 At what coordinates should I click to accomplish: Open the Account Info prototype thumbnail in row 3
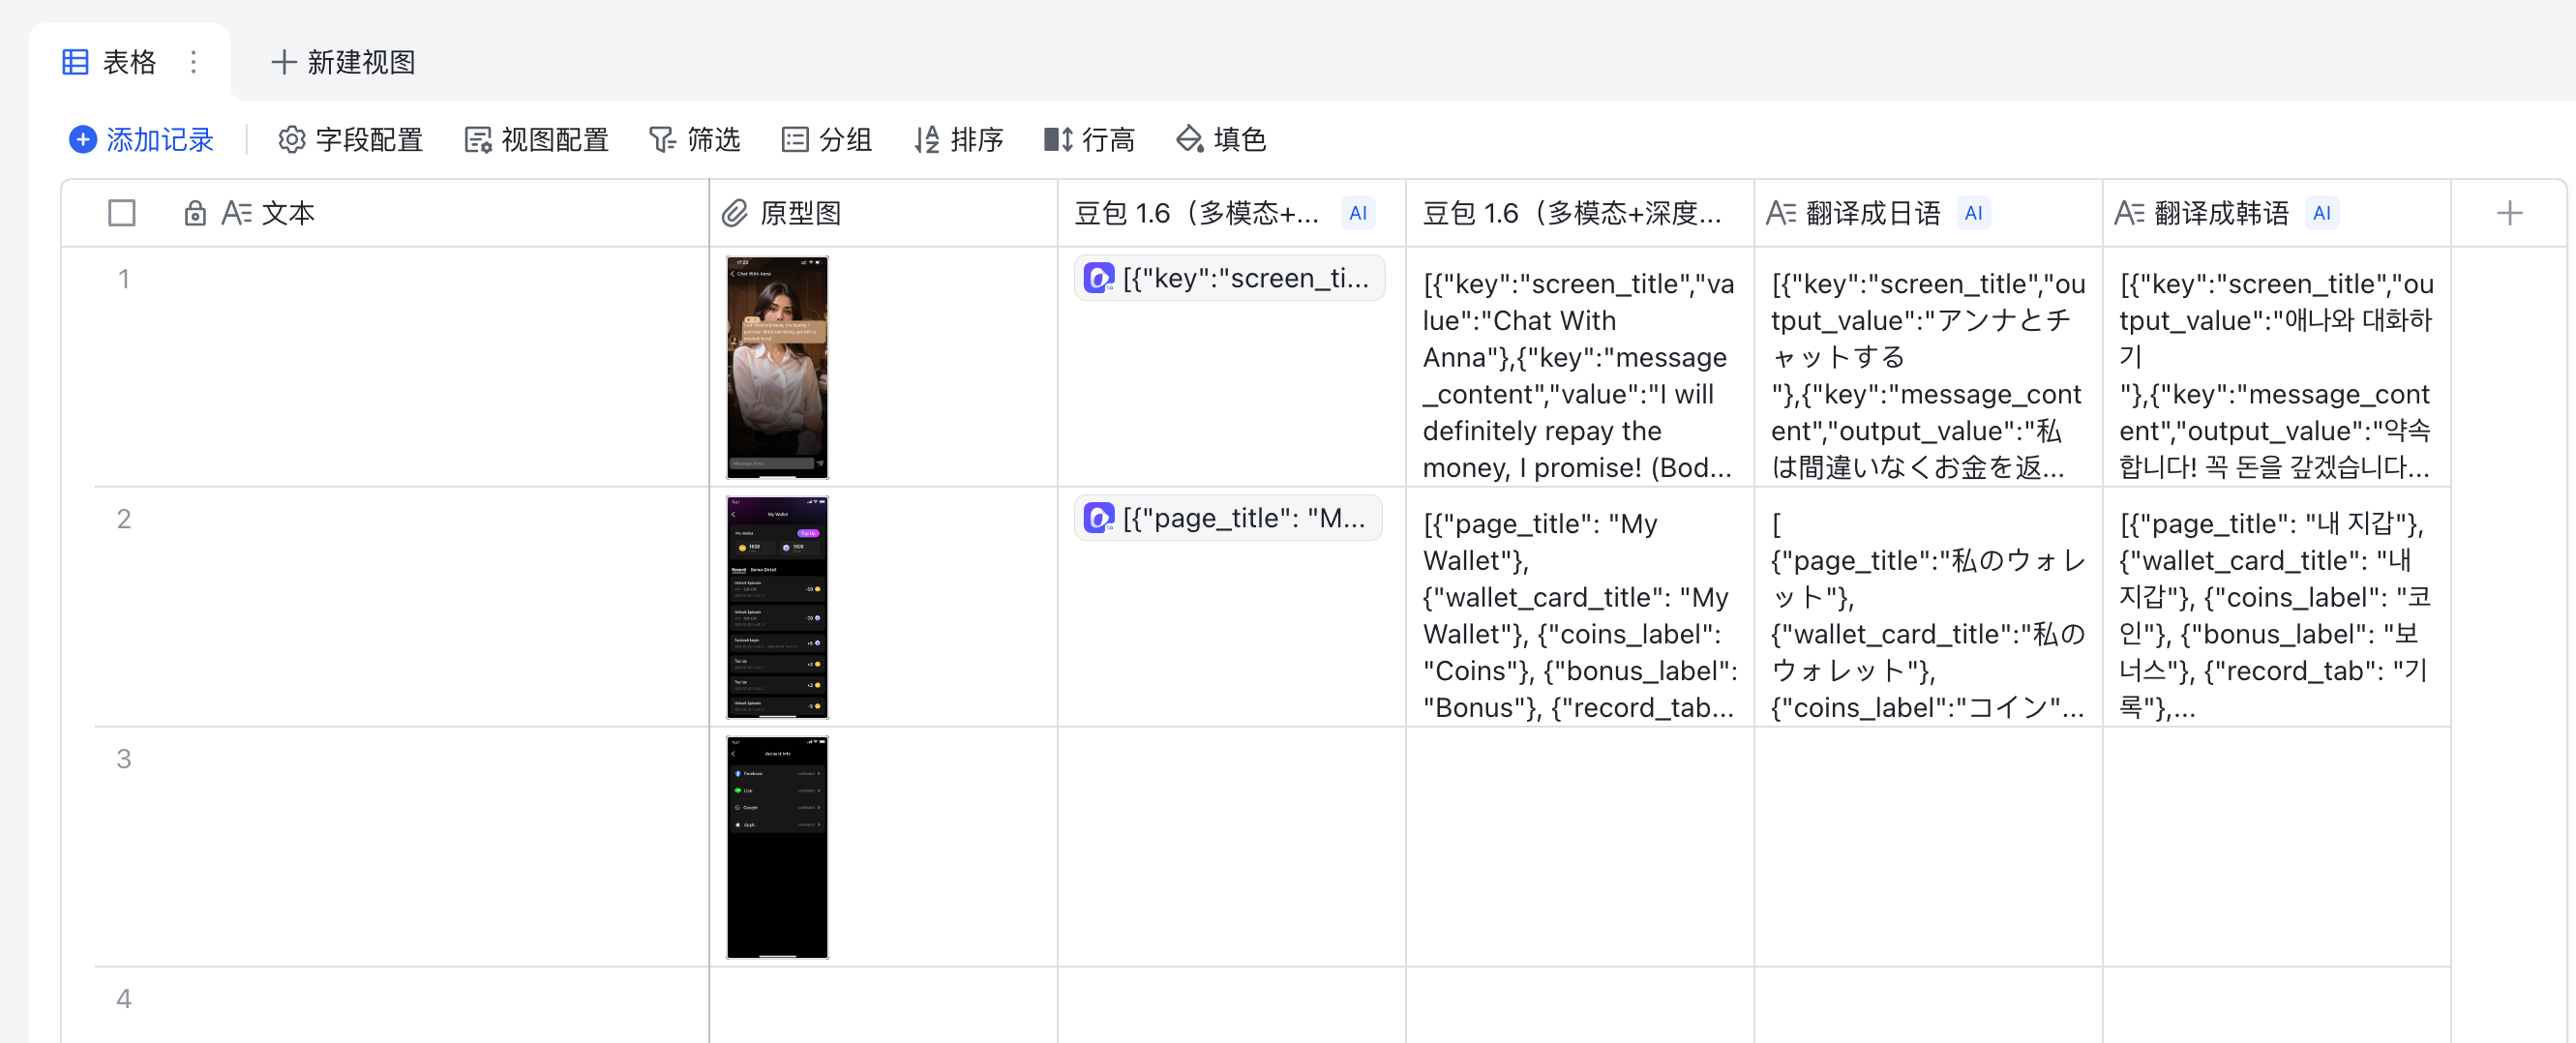point(777,847)
